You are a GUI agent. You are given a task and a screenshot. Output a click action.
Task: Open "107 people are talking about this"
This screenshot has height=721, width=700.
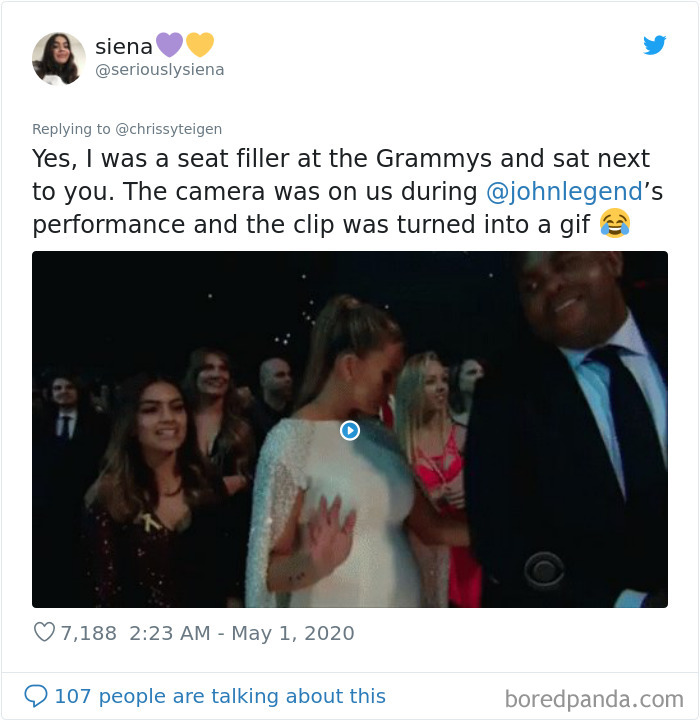pyautogui.click(x=219, y=695)
